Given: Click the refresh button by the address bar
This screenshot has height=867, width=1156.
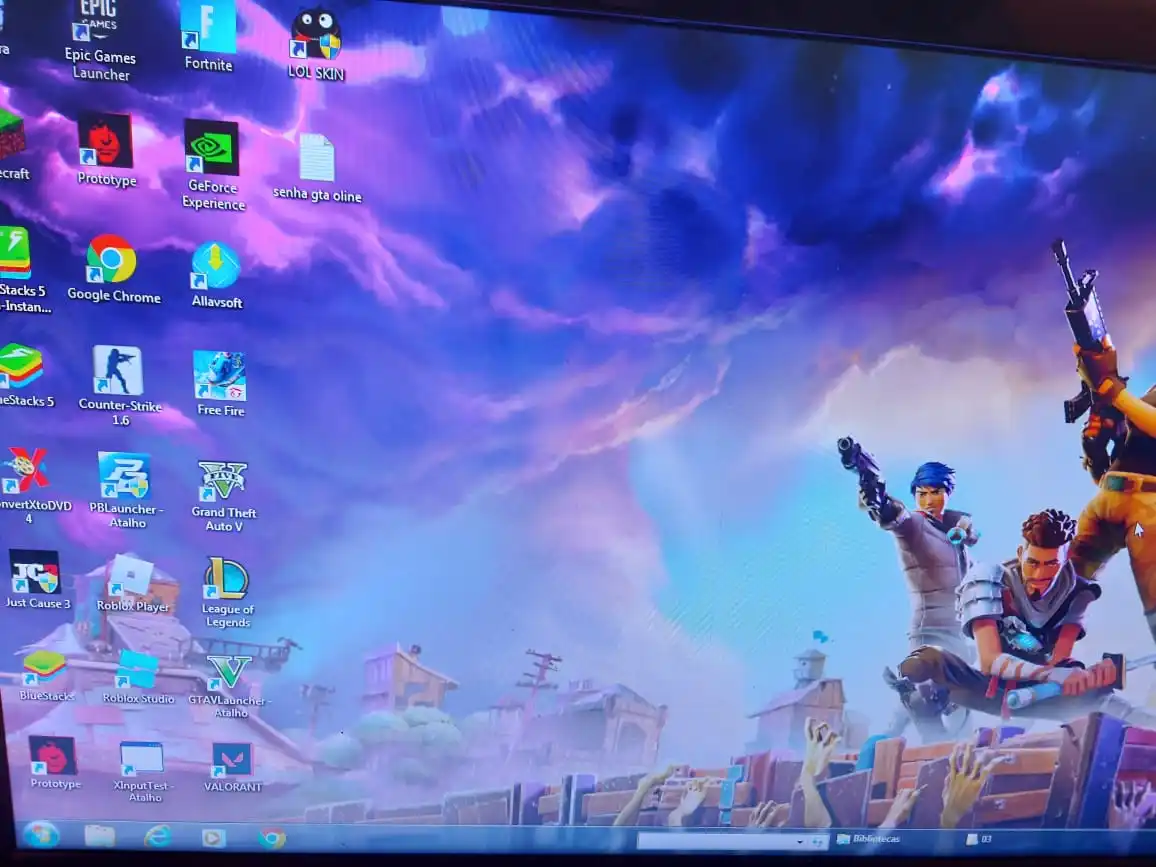Looking at the screenshot, I should (x=817, y=841).
